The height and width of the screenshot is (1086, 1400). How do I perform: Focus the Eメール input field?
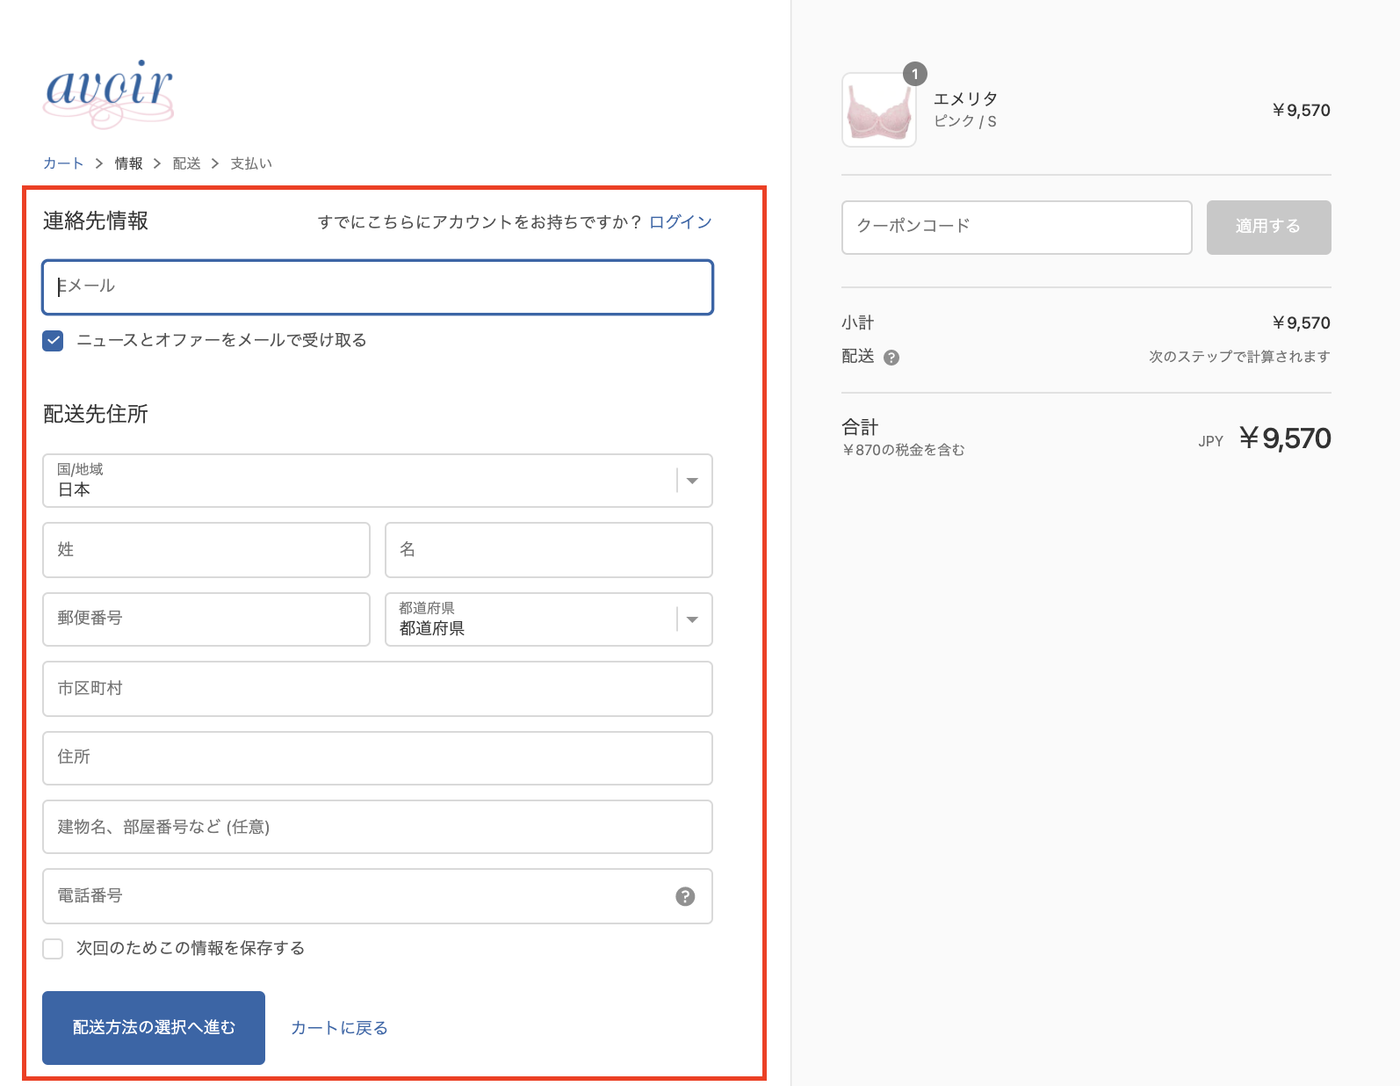click(377, 287)
